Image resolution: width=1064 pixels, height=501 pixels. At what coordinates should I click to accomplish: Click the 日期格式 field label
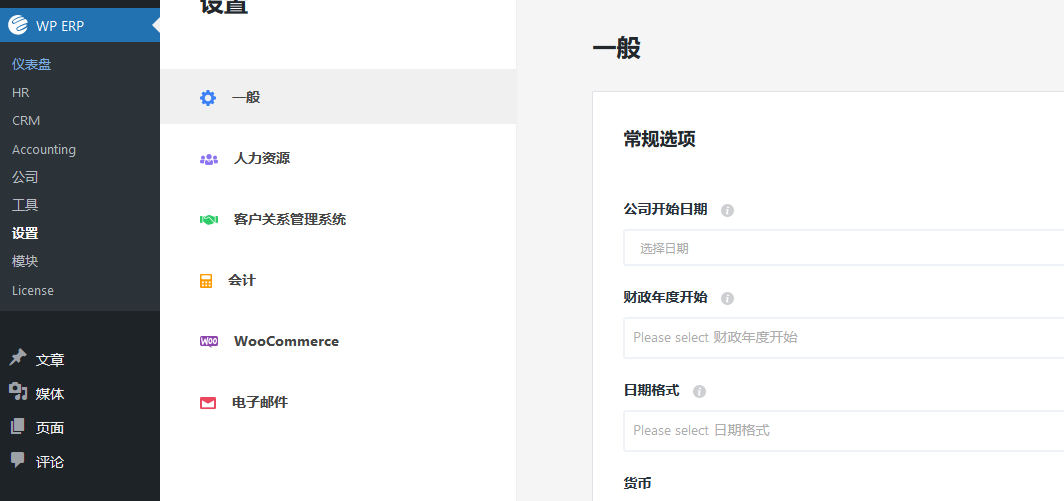coord(651,390)
